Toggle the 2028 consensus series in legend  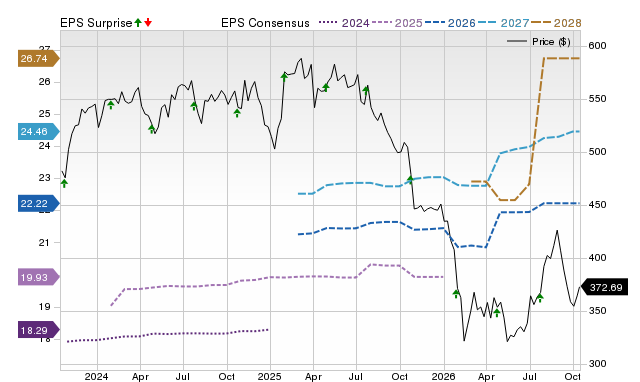pyautogui.click(x=556, y=23)
